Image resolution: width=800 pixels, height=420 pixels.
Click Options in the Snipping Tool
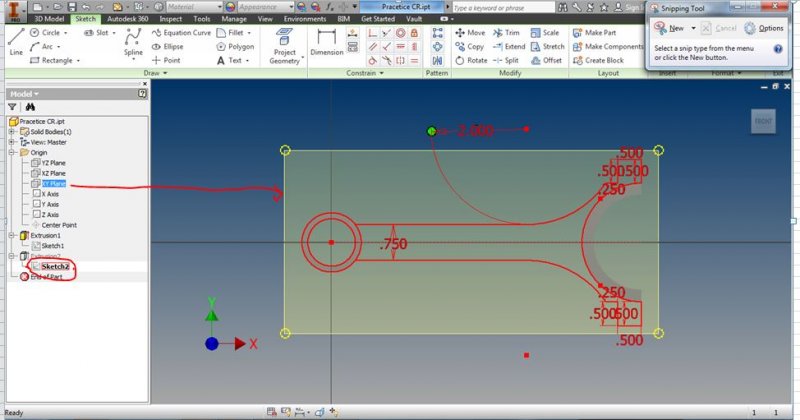[763, 28]
